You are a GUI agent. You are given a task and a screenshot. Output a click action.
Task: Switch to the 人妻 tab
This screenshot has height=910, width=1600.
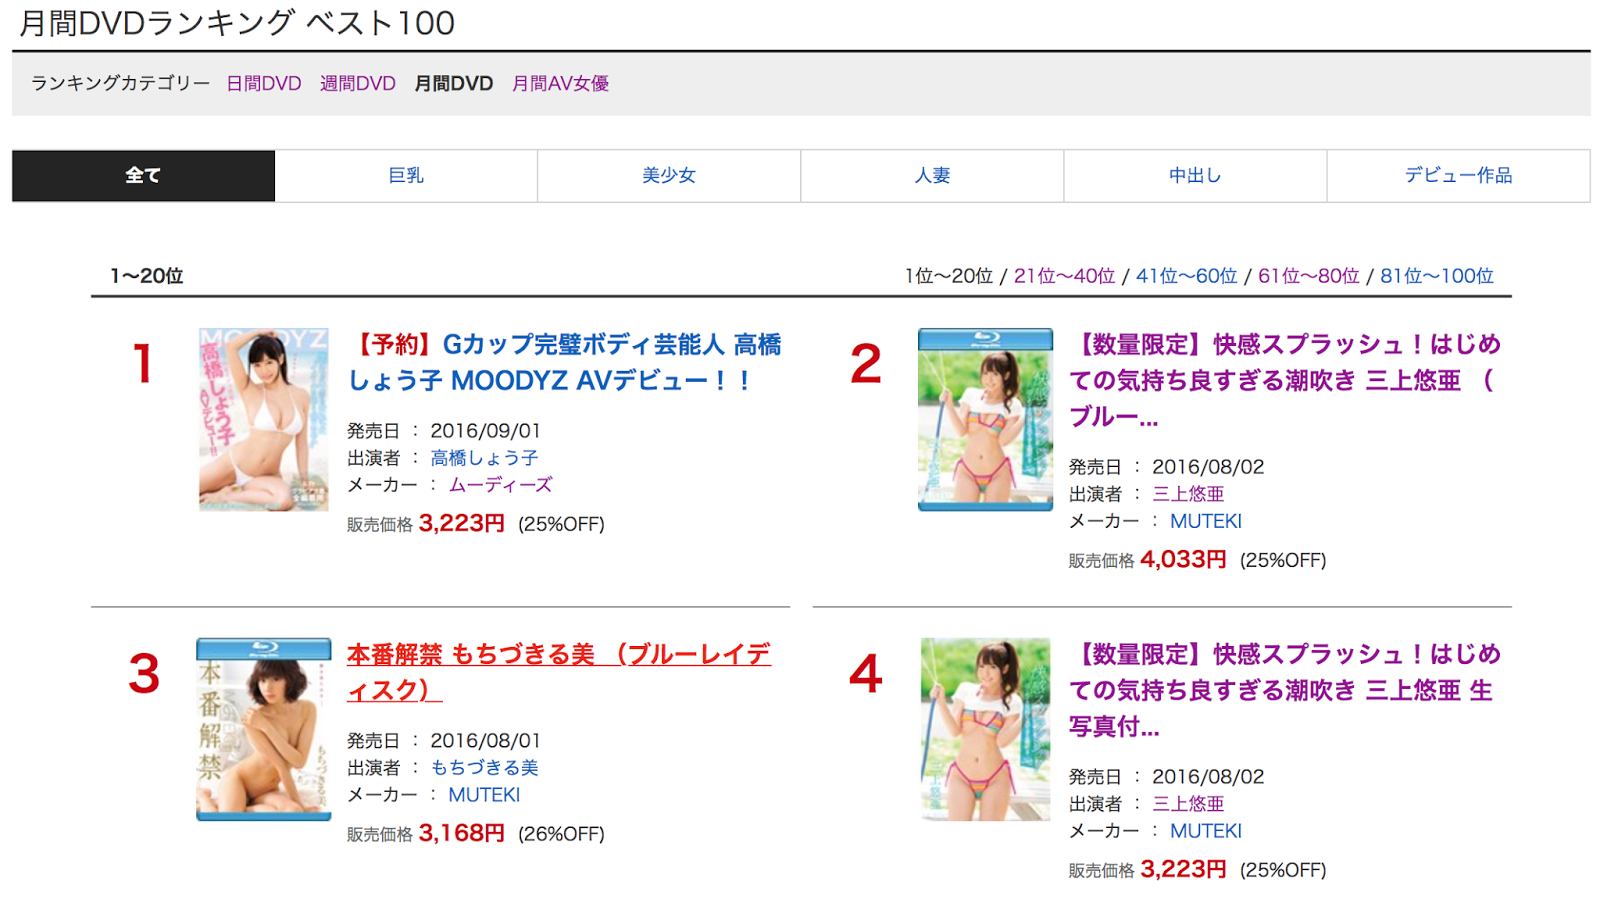932,176
